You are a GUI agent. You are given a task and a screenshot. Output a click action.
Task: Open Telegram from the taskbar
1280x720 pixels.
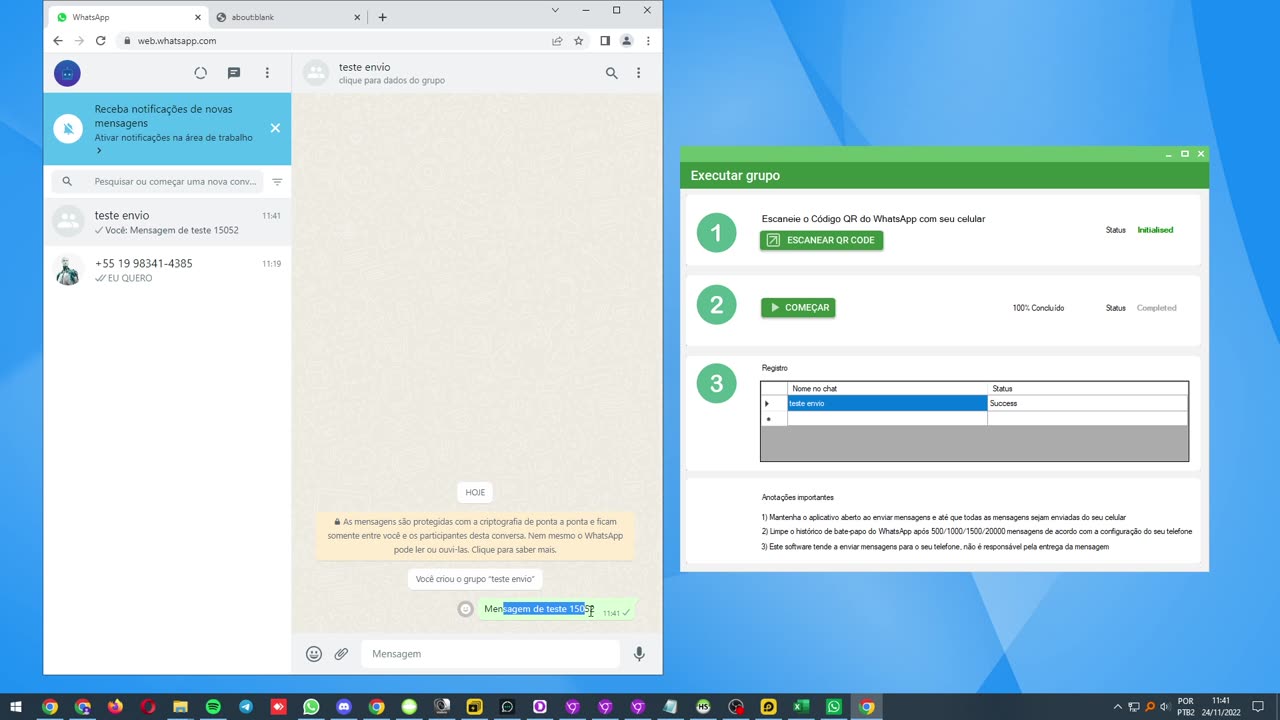[246, 707]
